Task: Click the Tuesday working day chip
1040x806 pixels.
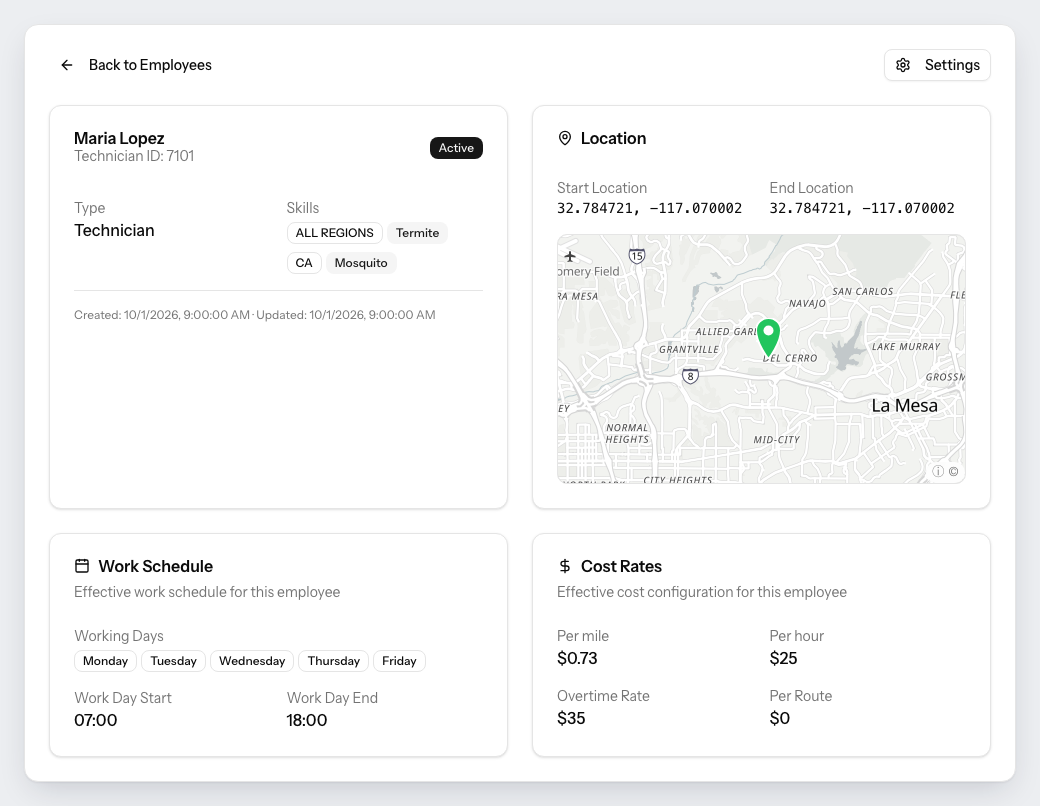Action: (174, 661)
